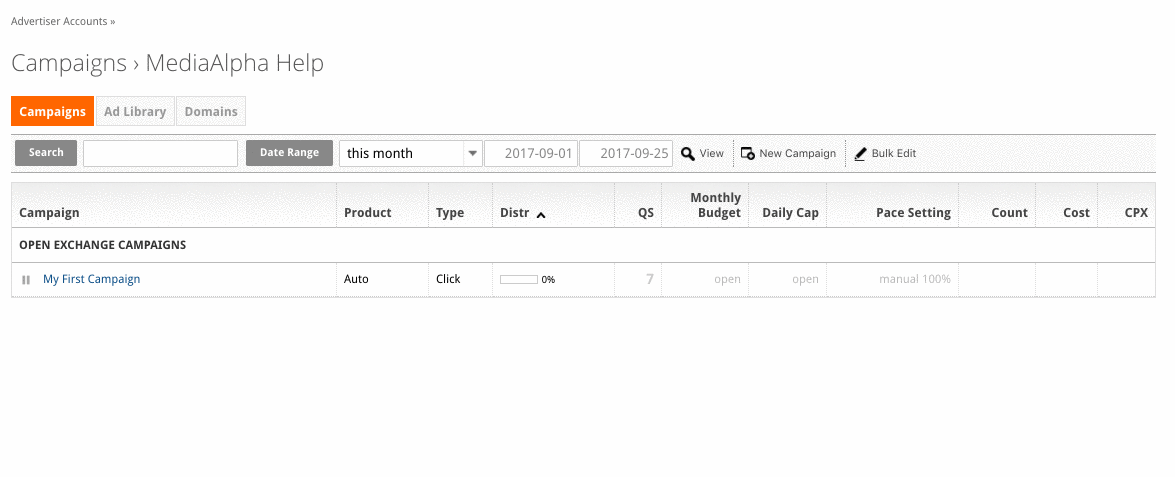The image size is (1175, 477).
Task: Switch to the Ad Library tab
Action: click(x=135, y=111)
